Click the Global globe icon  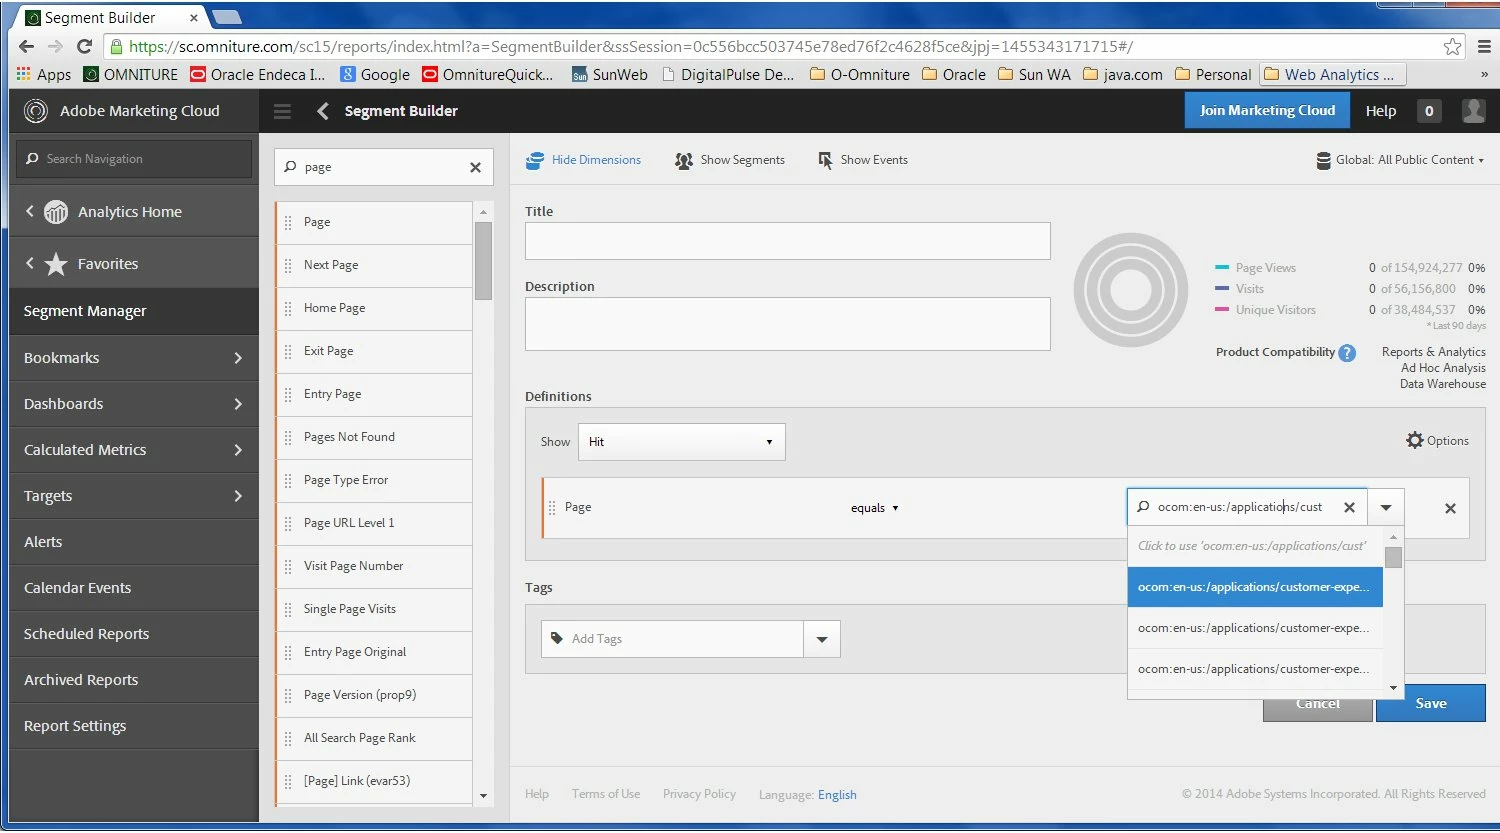1324,160
